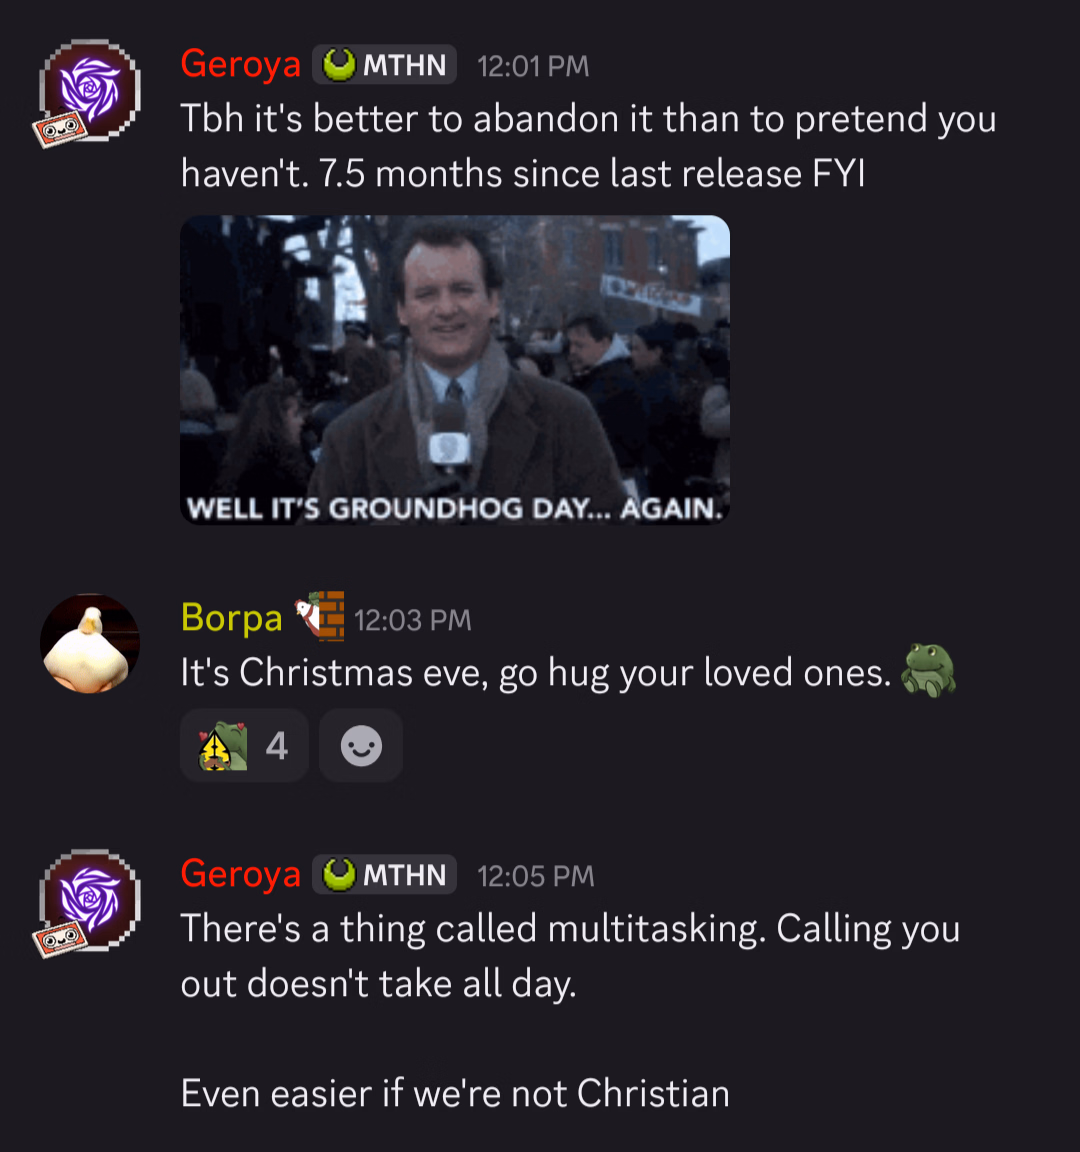Click the brick bird badge next to Borpa

320,616
